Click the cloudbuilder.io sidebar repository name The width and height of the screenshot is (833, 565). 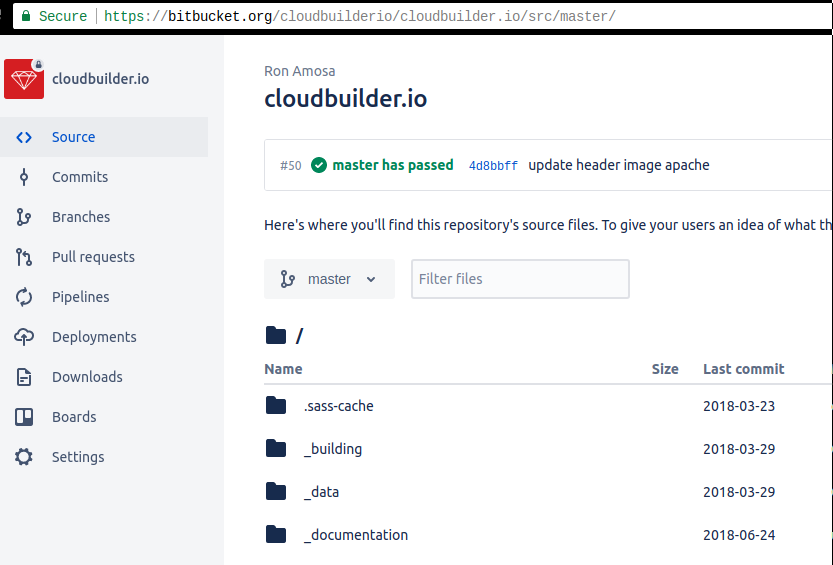pos(100,79)
